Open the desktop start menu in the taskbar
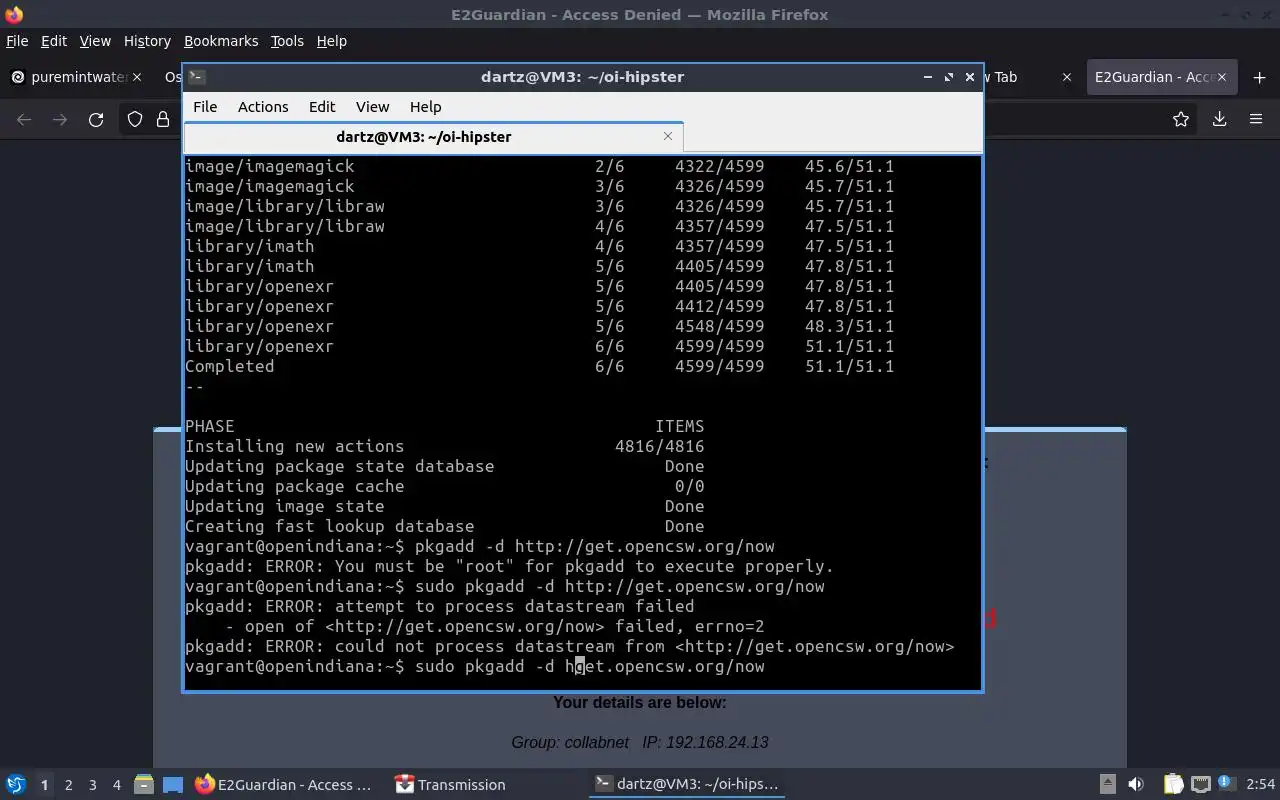1280x800 pixels. click(x=15, y=785)
